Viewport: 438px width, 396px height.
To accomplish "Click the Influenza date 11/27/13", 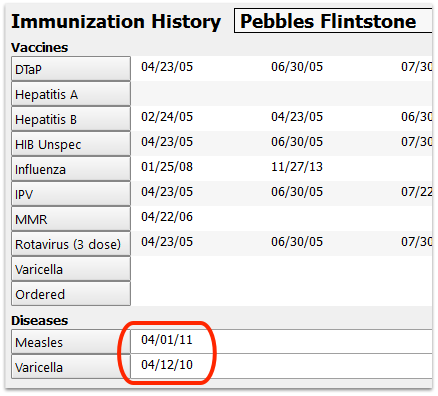I will pos(297,167).
